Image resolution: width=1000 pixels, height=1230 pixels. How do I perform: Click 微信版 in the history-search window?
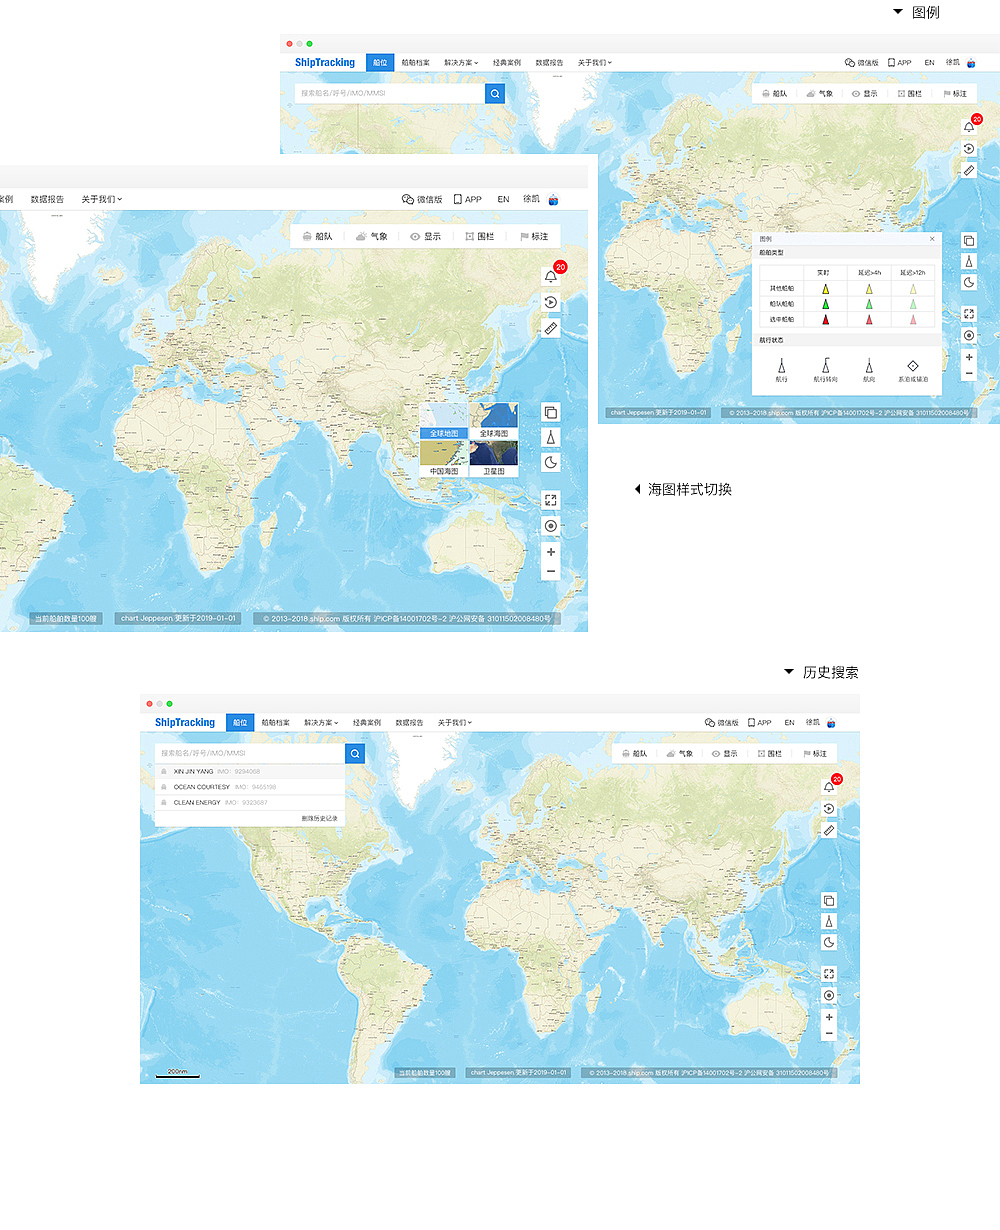point(722,722)
